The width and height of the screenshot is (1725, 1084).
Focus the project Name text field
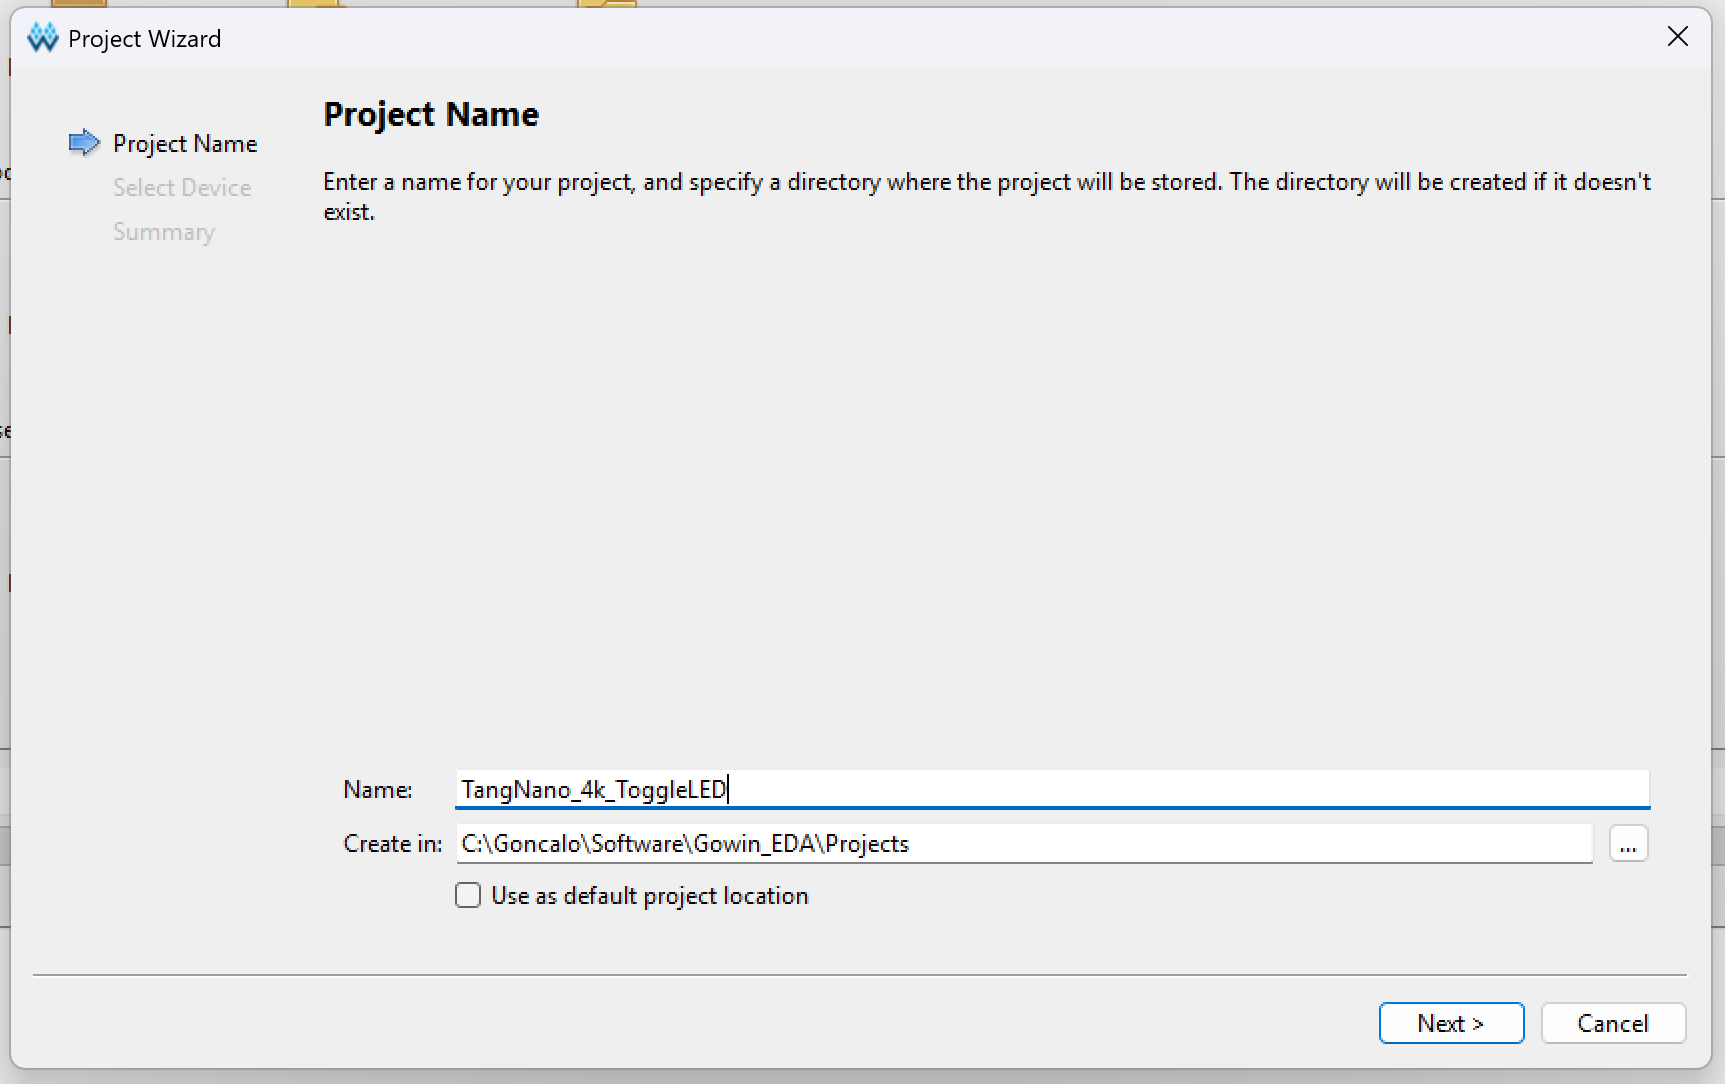pyautogui.click(x=1052, y=789)
